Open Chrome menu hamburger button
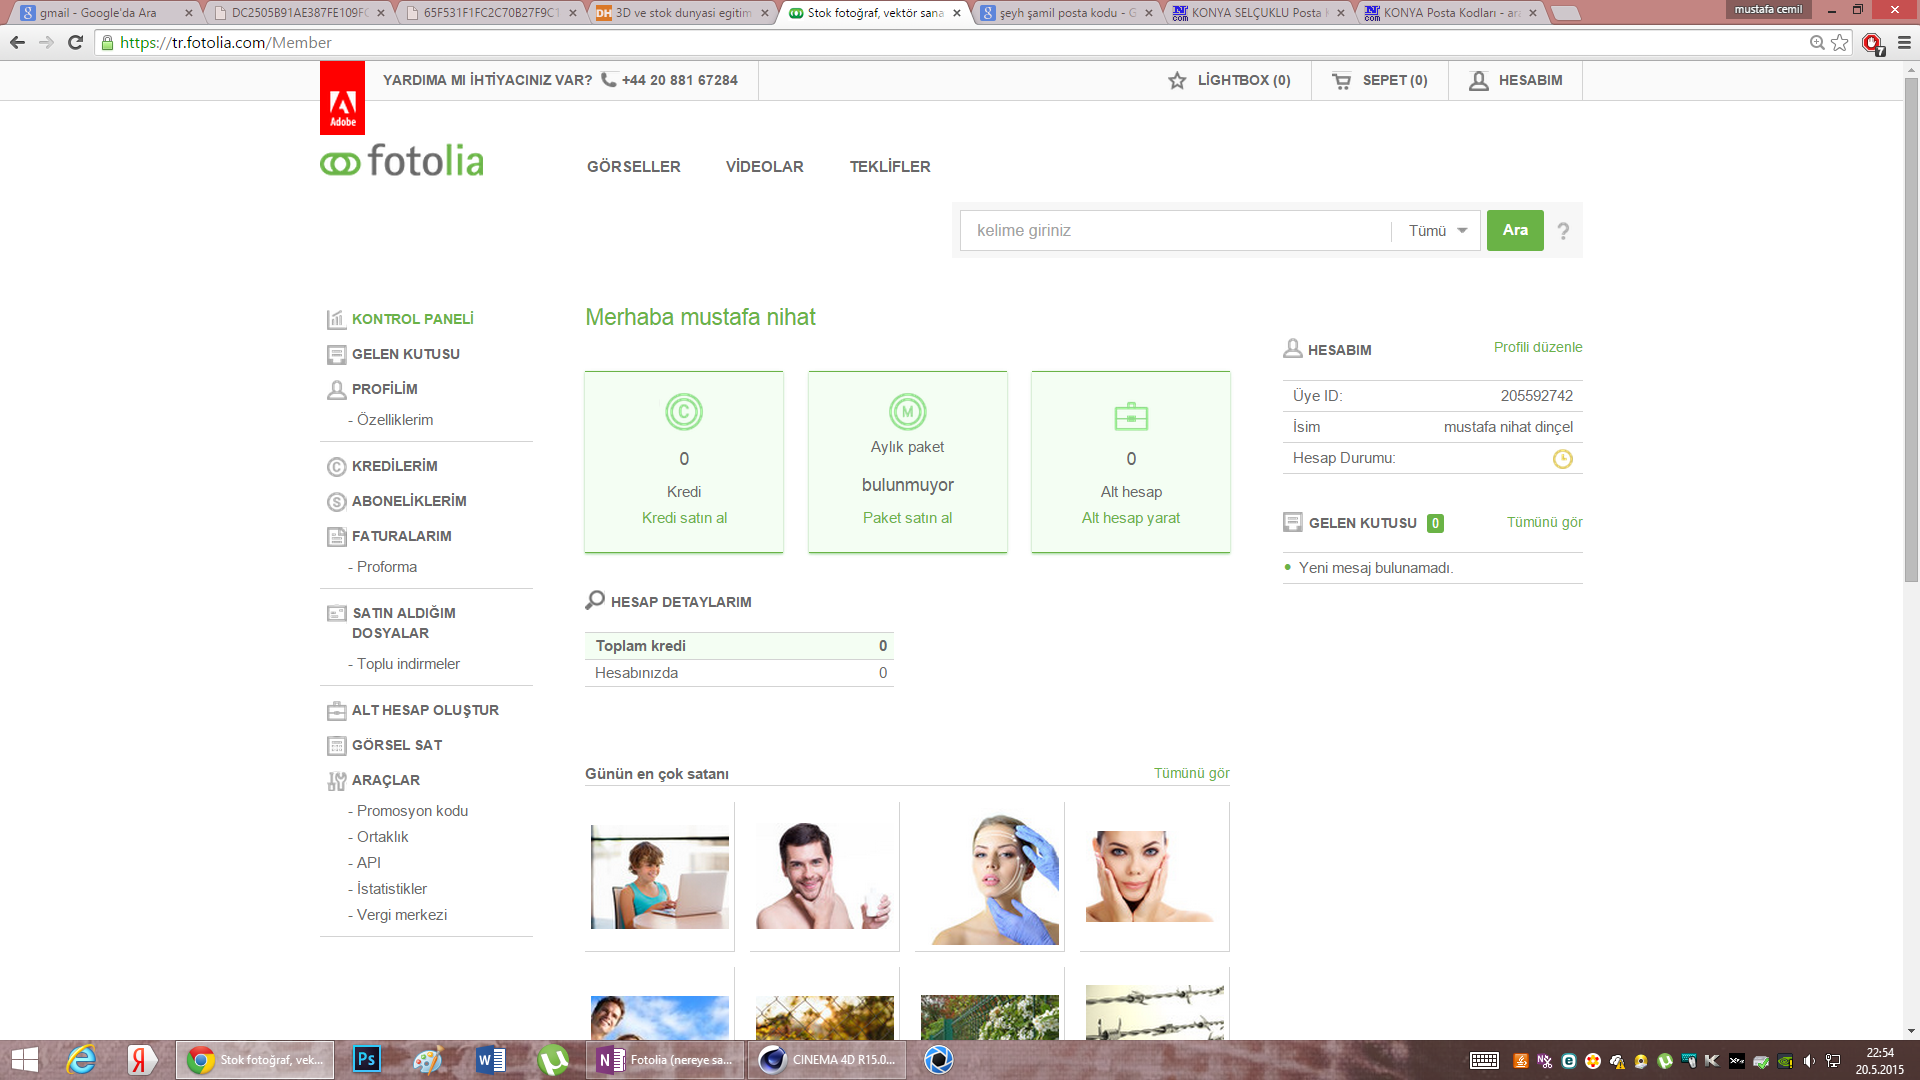The height and width of the screenshot is (1080, 1920). (1904, 43)
